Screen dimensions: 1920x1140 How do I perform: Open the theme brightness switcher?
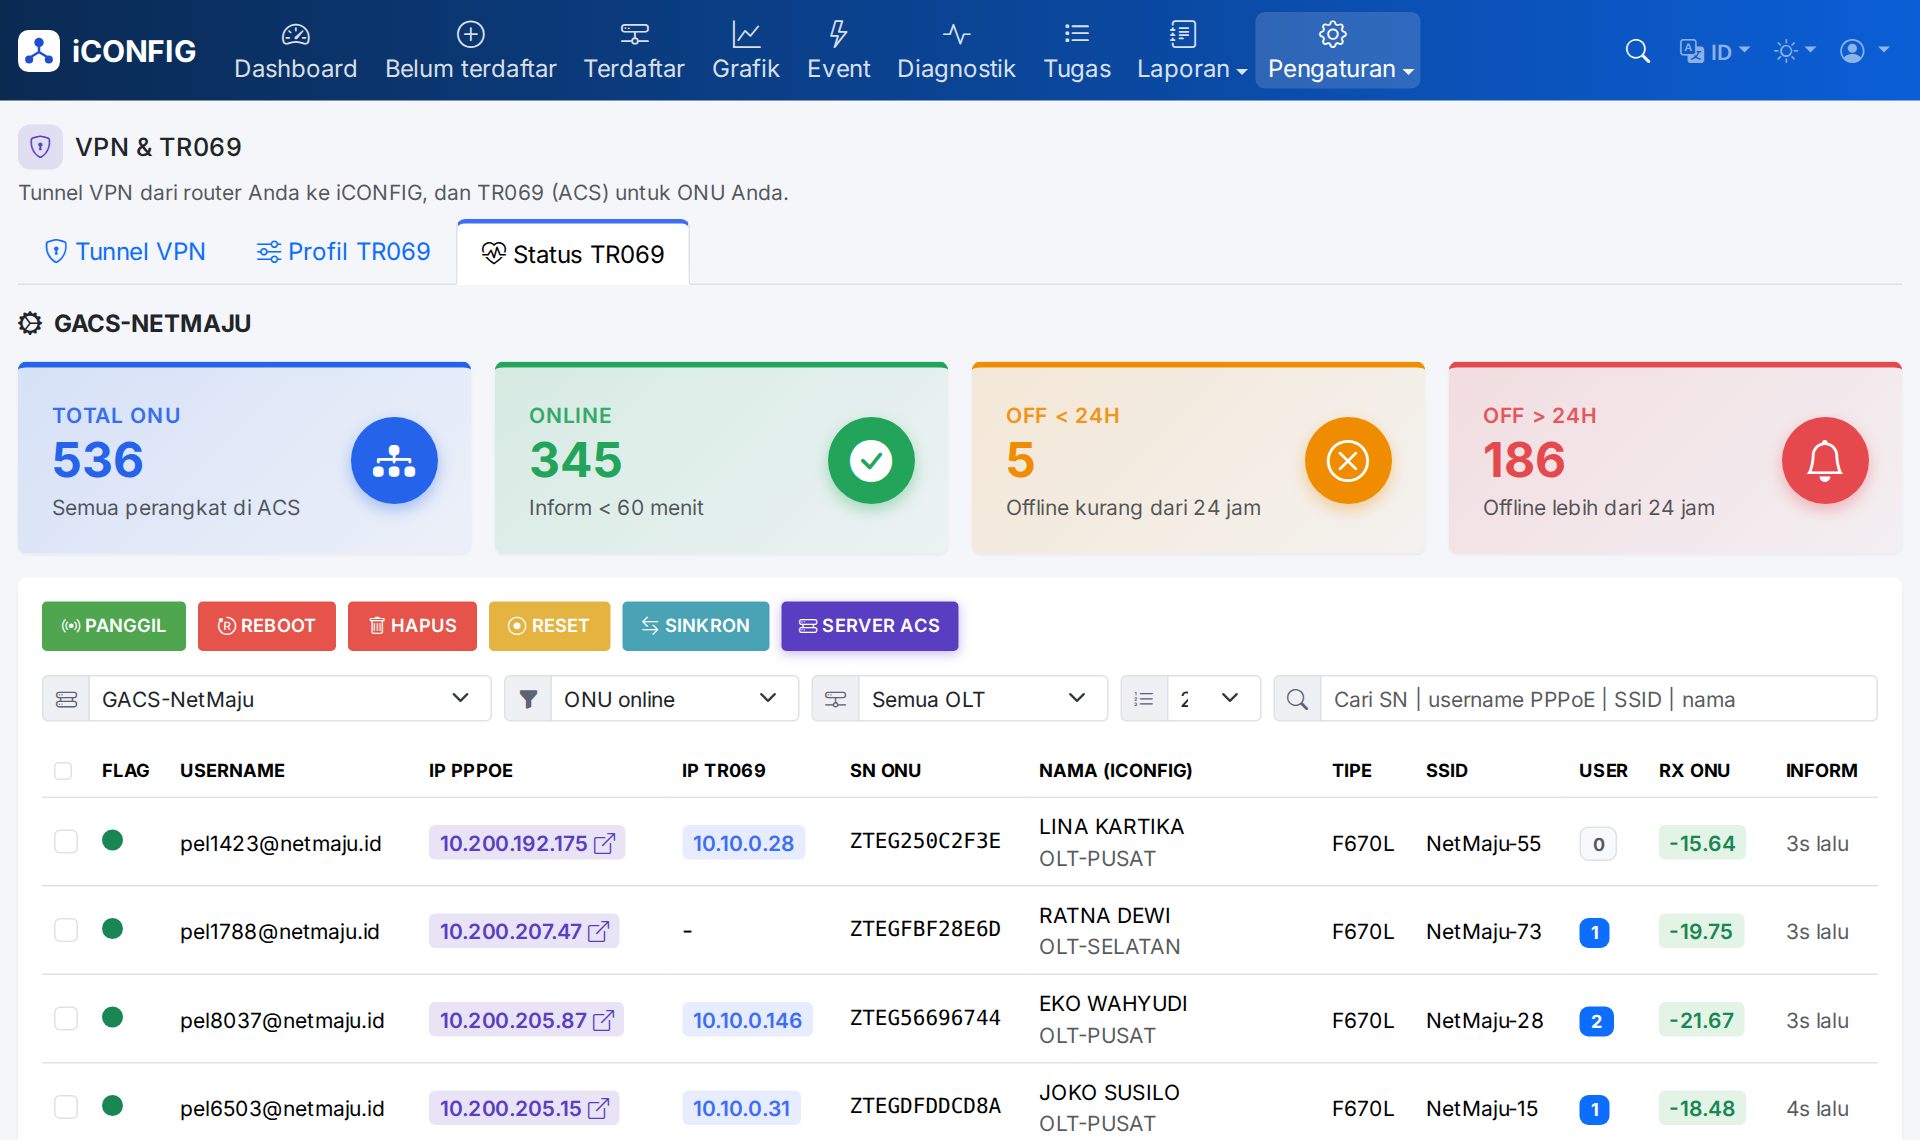click(x=1794, y=51)
